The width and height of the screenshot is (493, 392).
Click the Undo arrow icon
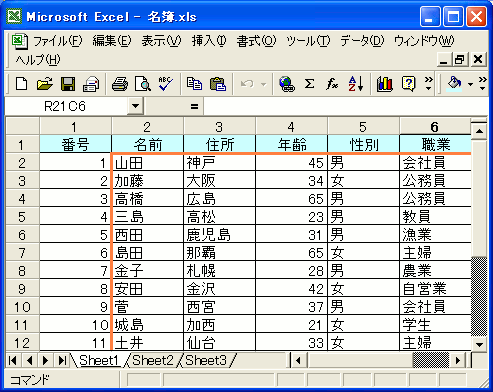(x=247, y=84)
